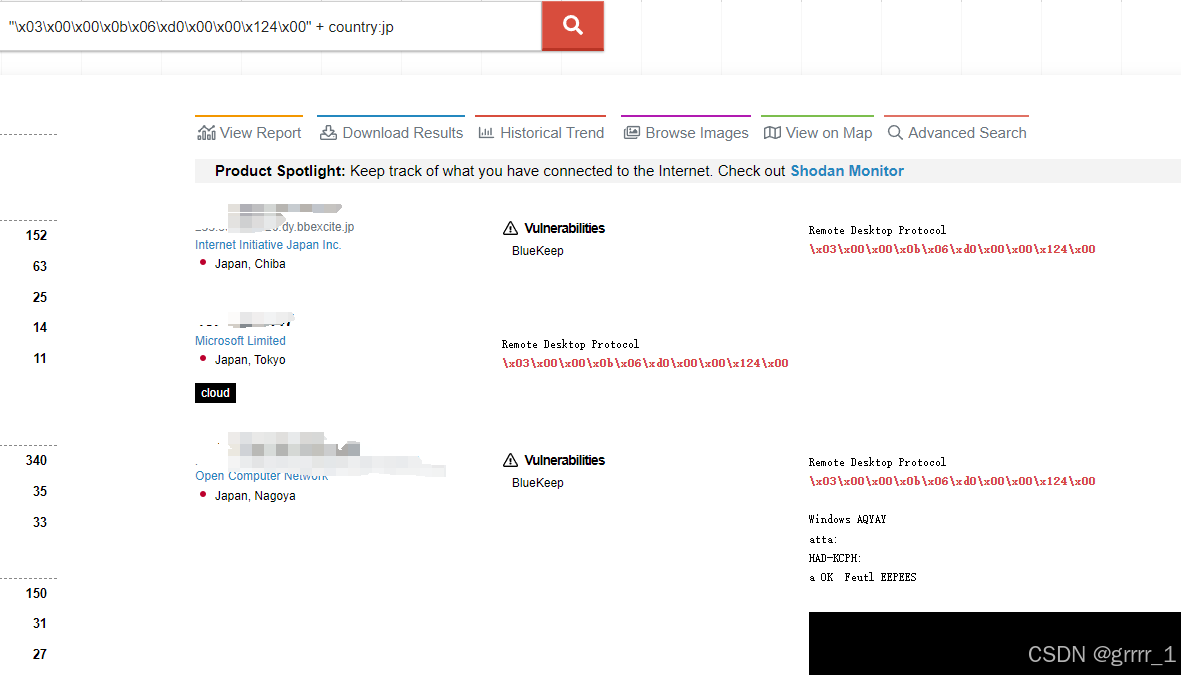The height and width of the screenshot is (675, 1181).
Task: Open the View Report tab
Action: 249,133
